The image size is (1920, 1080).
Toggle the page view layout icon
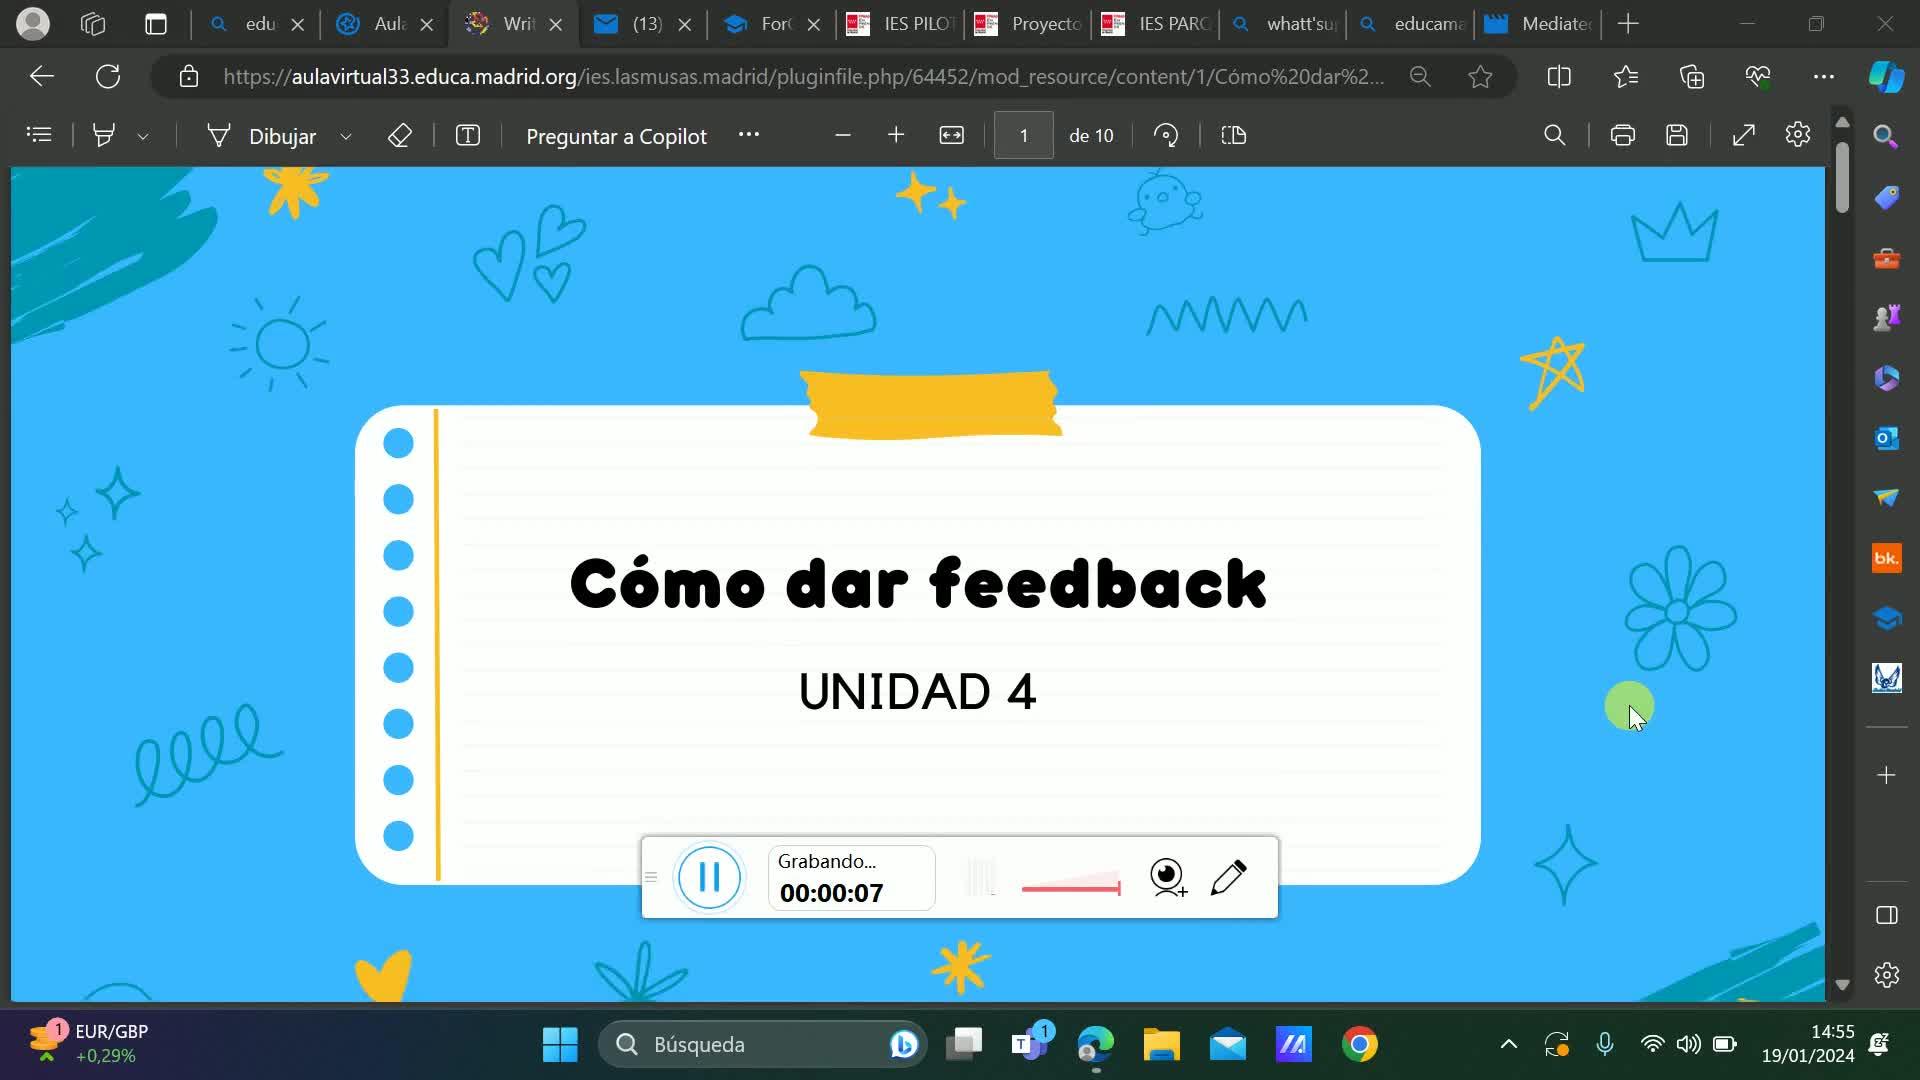coord(1234,136)
